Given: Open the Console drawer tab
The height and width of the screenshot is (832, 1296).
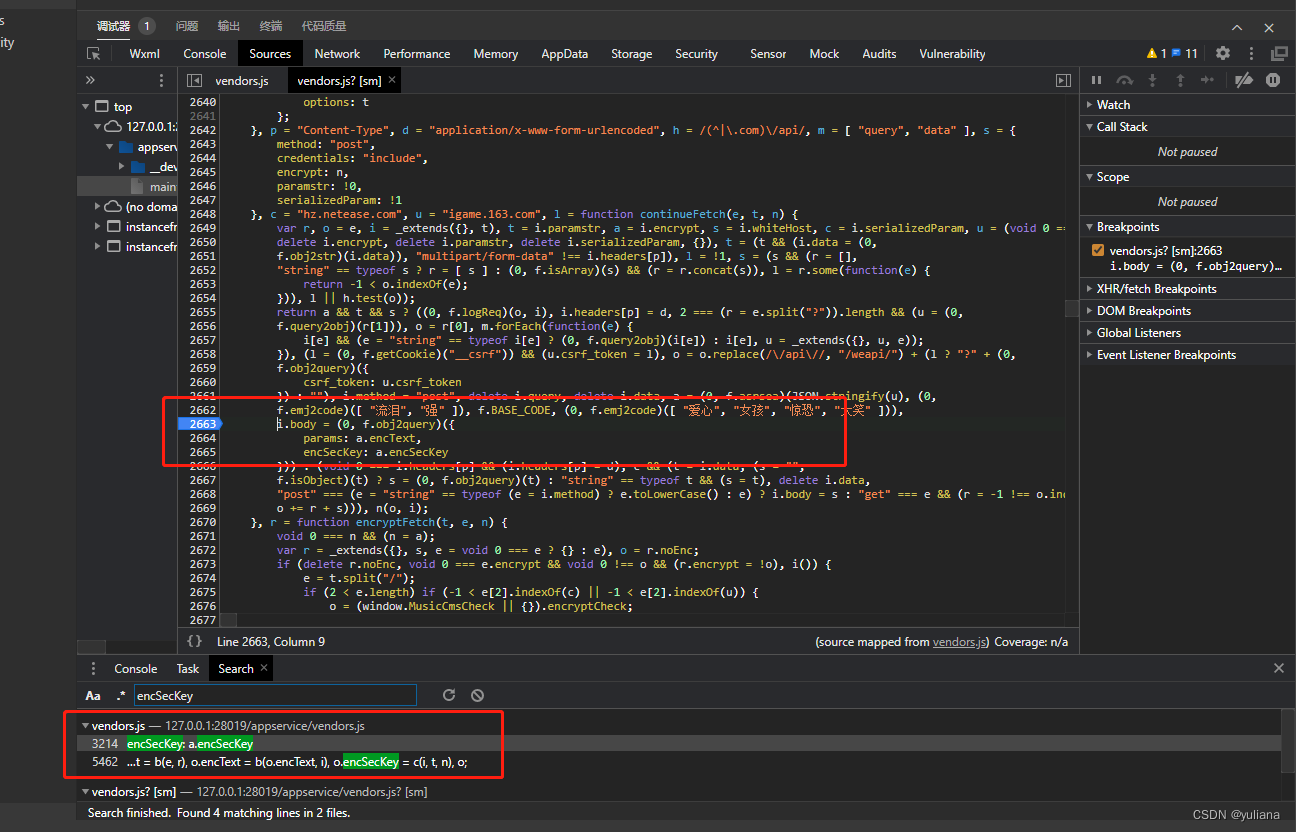Looking at the screenshot, I should coord(136,668).
